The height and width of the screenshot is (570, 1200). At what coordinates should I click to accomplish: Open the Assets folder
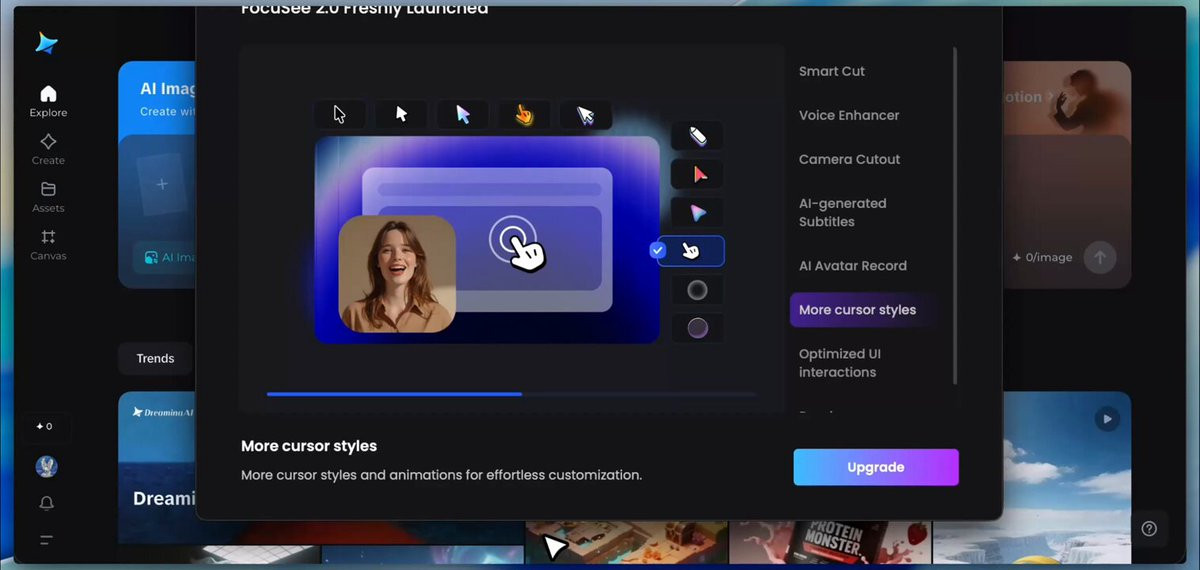(x=48, y=197)
